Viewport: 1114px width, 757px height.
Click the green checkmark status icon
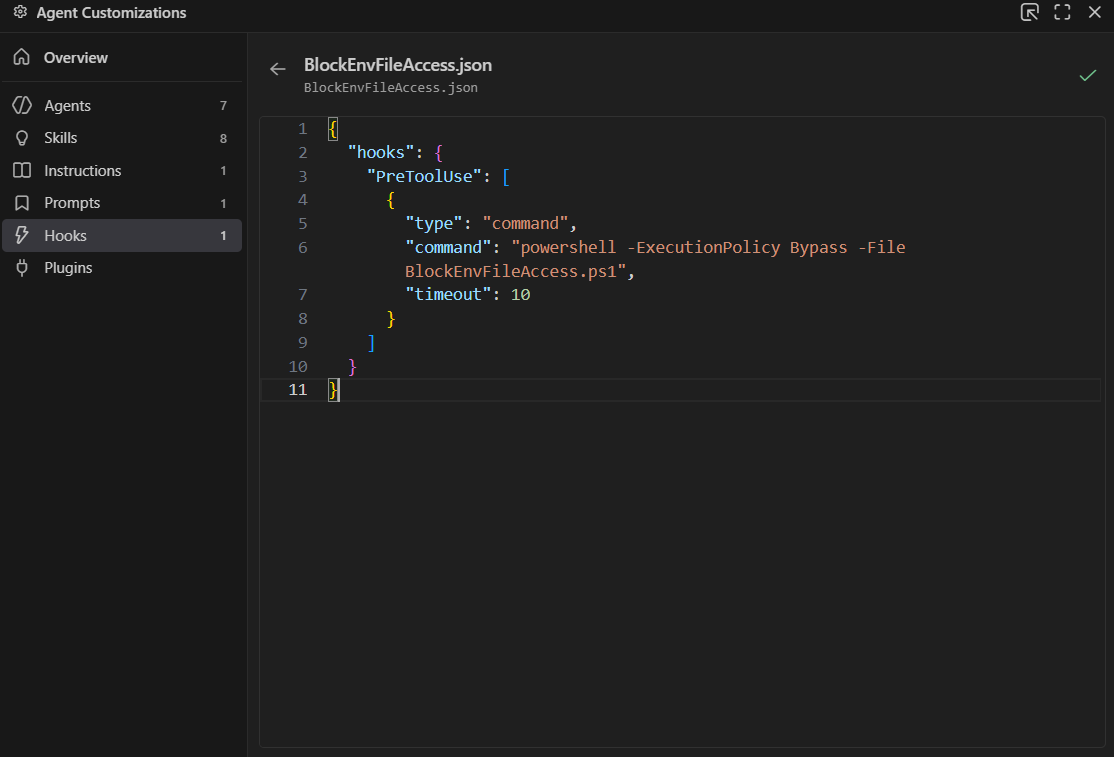1088,75
